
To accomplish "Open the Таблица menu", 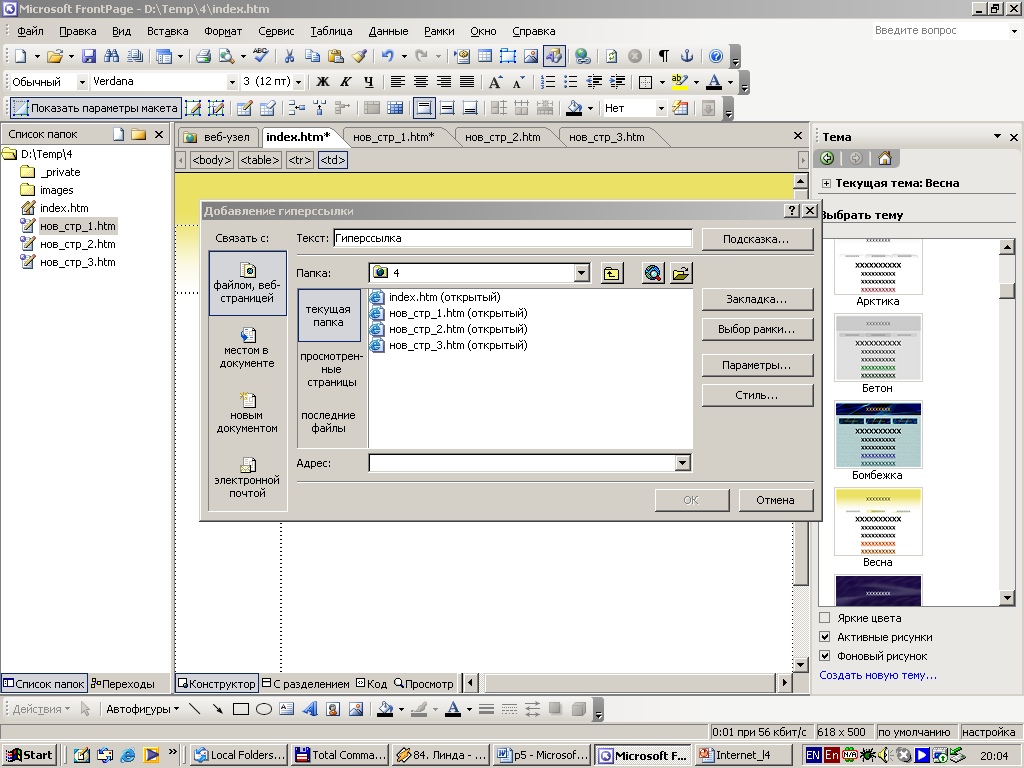I will point(331,31).
